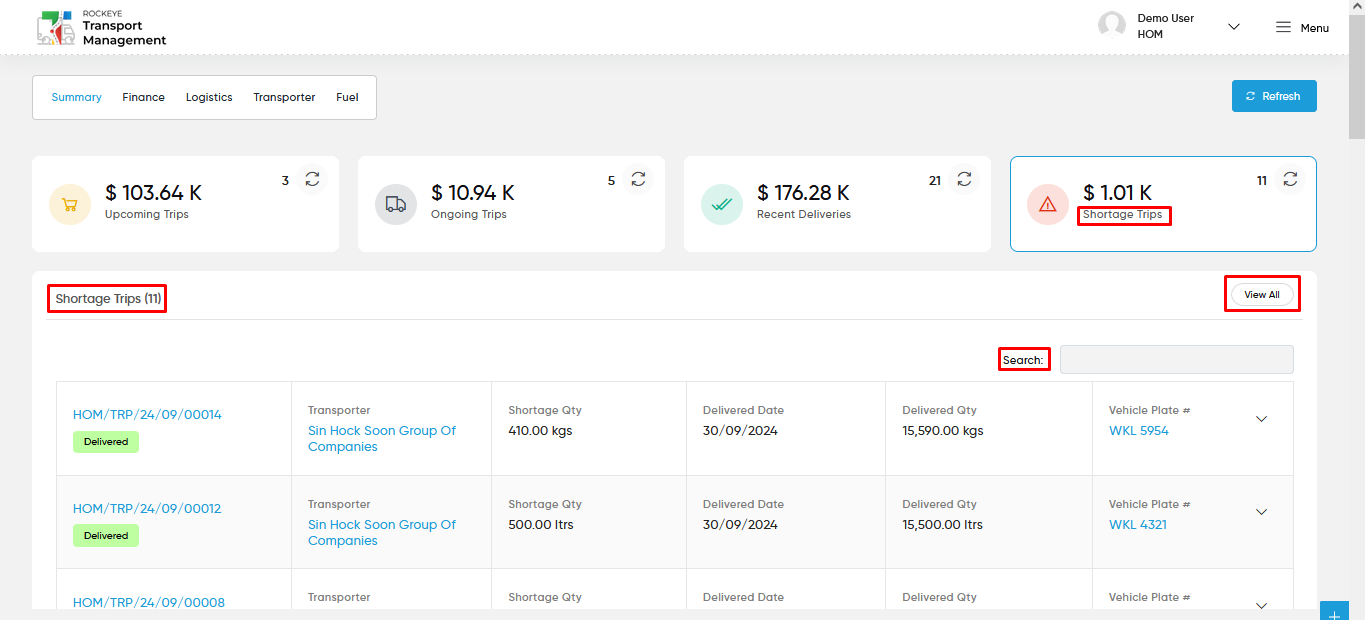Image resolution: width=1365 pixels, height=620 pixels.
Task: Select the Transporter tab
Action: tap(284, 97)
